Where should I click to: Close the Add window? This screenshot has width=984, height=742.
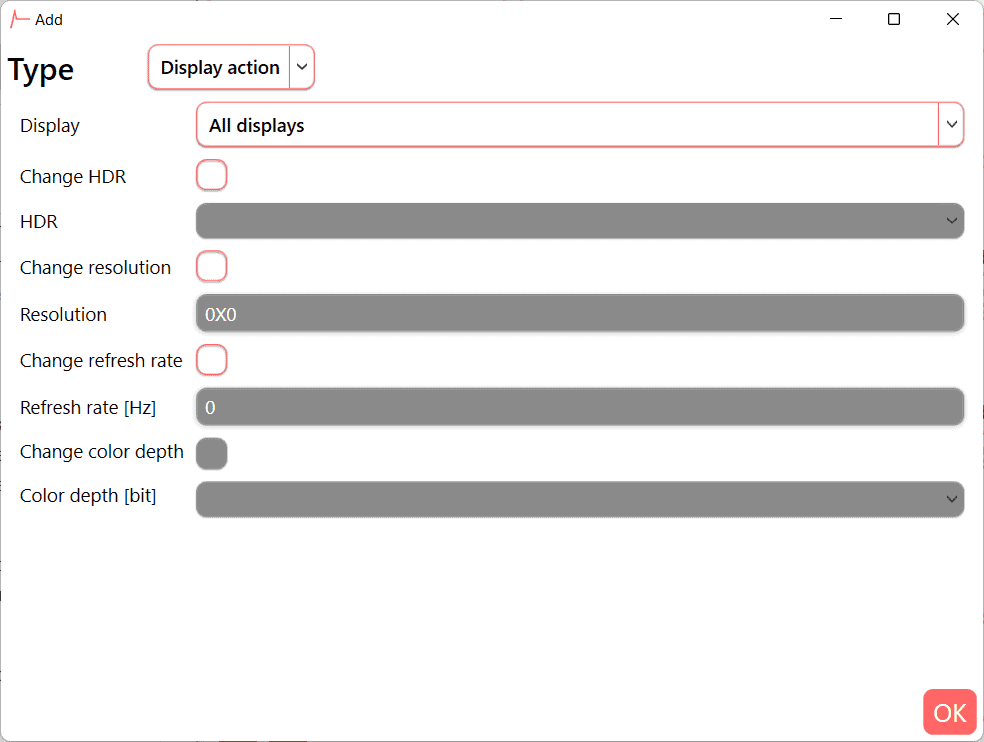point(953,19)
